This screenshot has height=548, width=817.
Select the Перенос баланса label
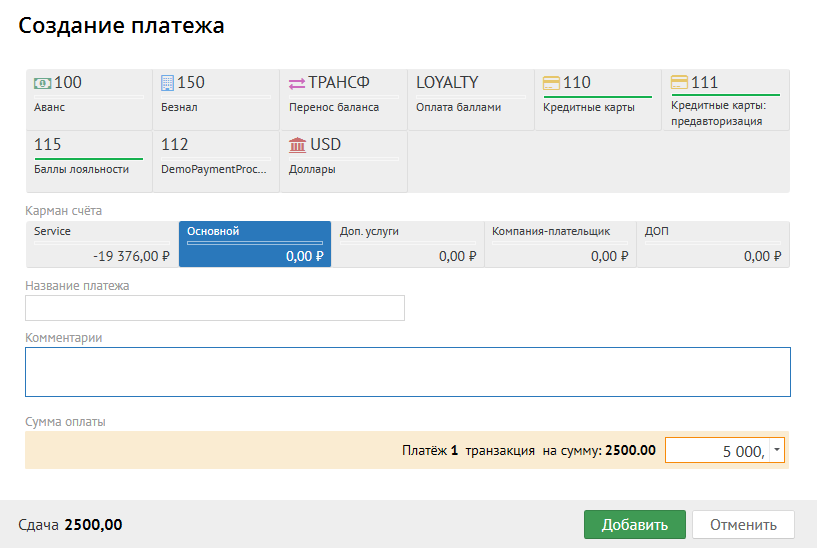click(334, 107)
